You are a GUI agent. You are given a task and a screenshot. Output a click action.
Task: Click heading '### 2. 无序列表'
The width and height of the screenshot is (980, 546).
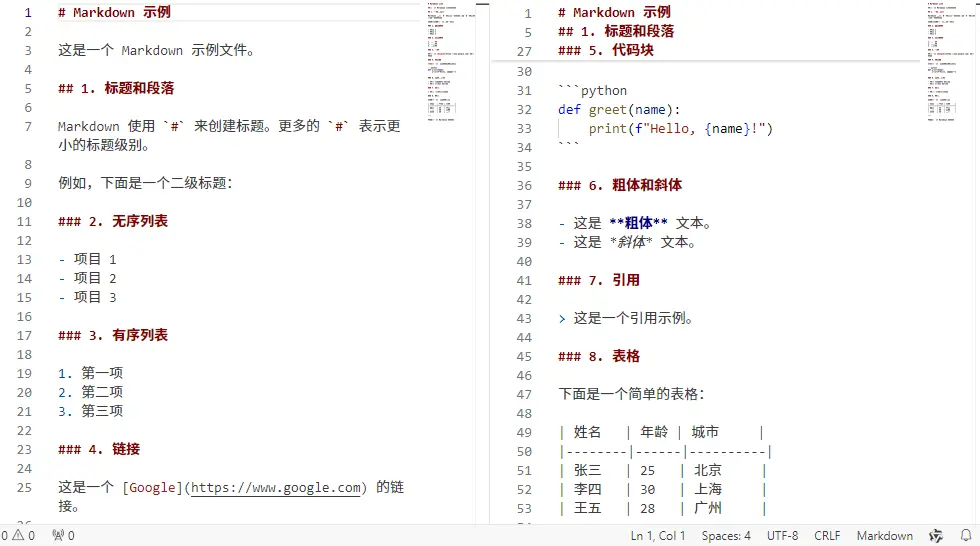click(x=112, y=222)
